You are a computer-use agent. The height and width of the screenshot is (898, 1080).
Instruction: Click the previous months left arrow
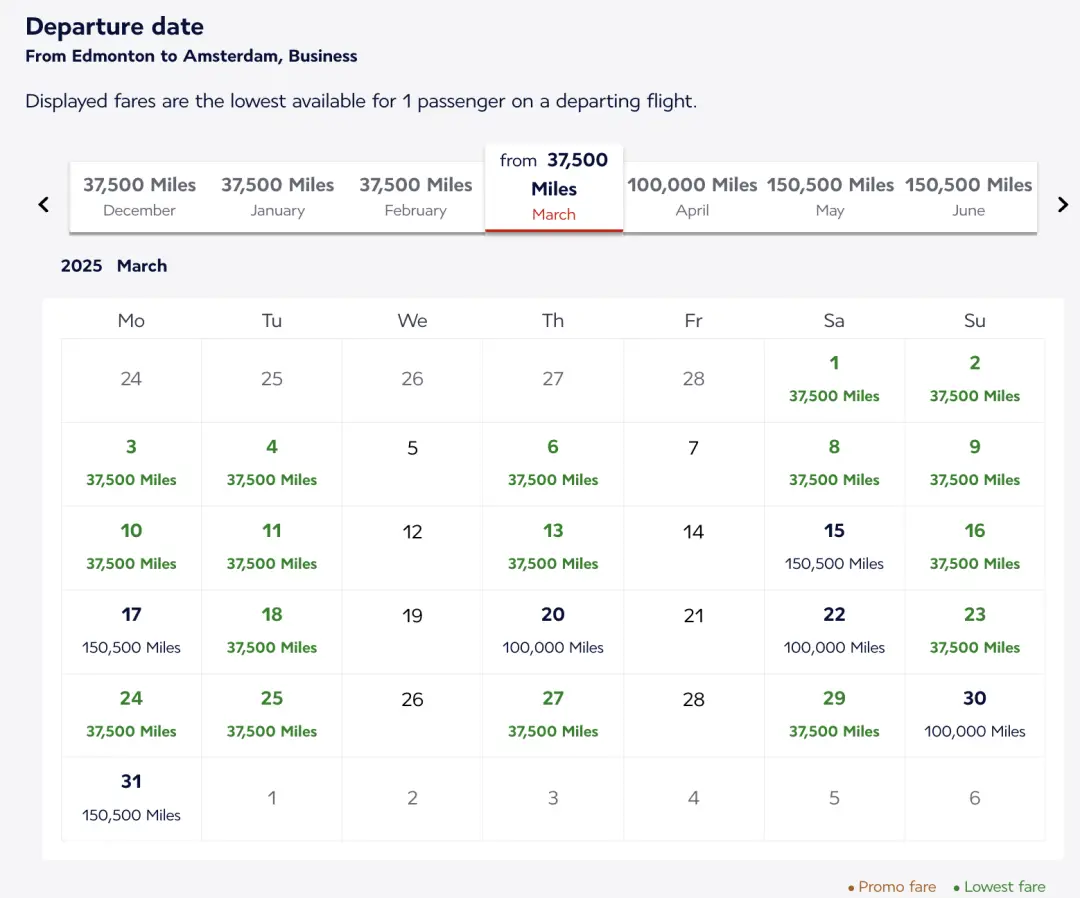[44, 204]
